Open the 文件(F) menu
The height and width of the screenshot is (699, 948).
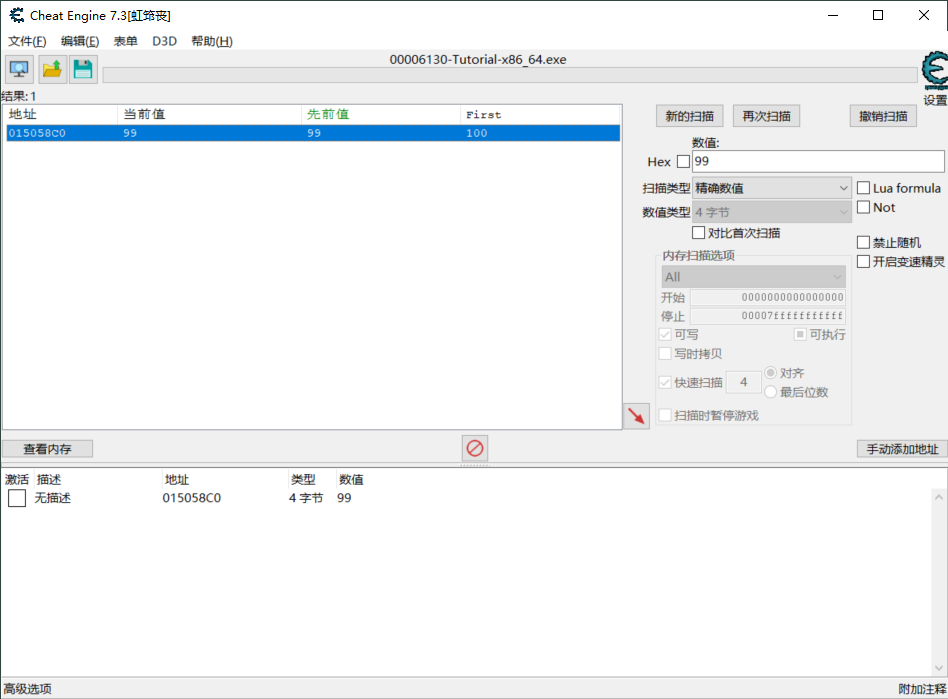point(27,41)
